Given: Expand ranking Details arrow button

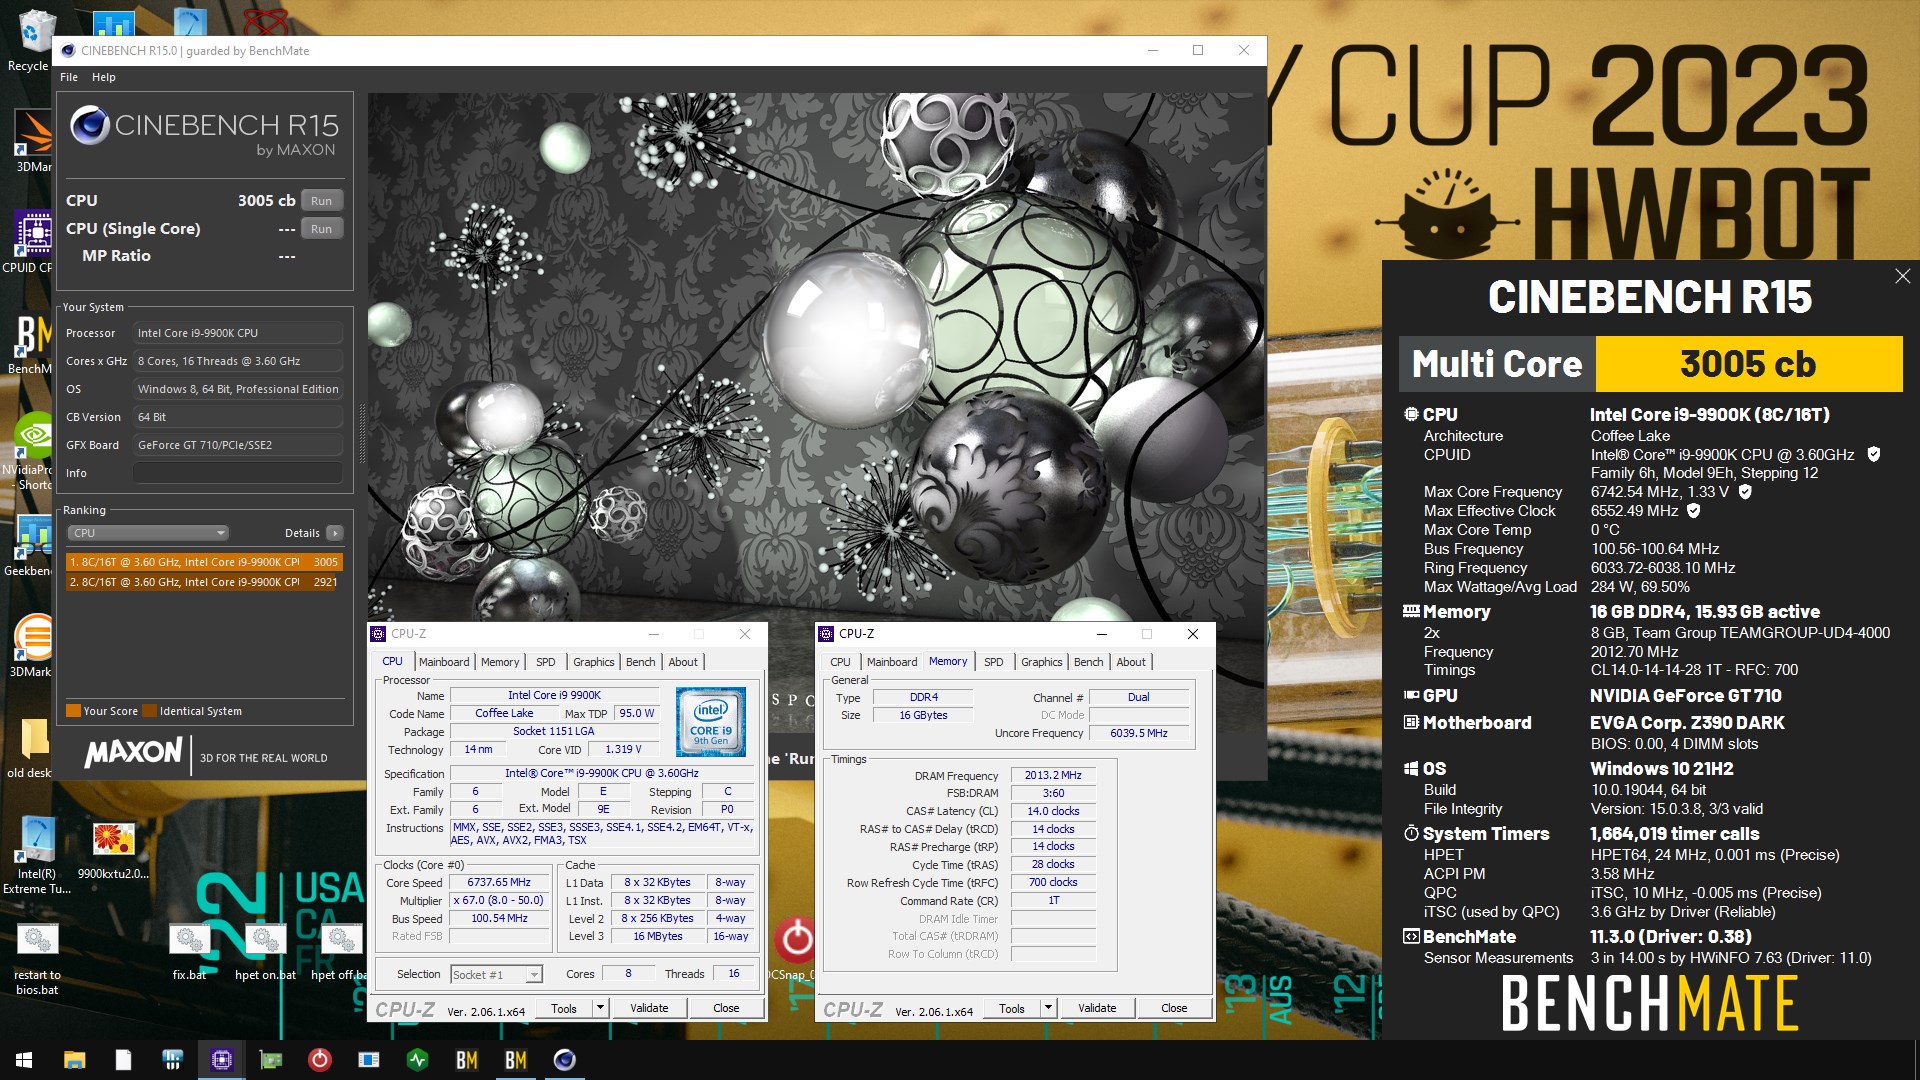Looking at the screenshot, I should pyautogui.click(x=335, y=533).
